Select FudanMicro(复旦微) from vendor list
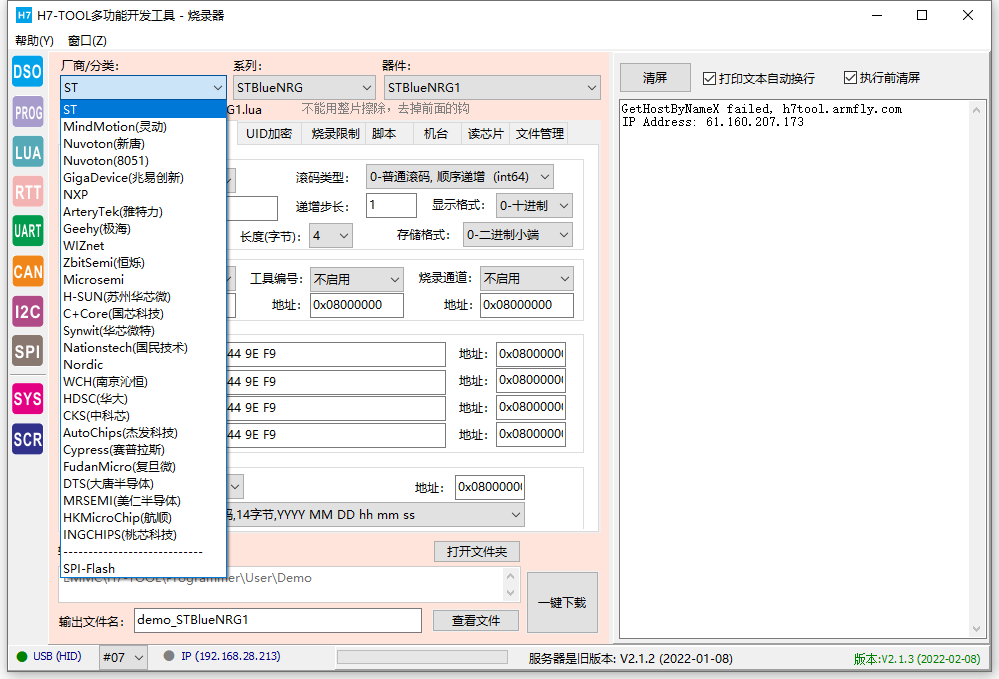This screenshot has height=679, width=999. coord(144,467)
